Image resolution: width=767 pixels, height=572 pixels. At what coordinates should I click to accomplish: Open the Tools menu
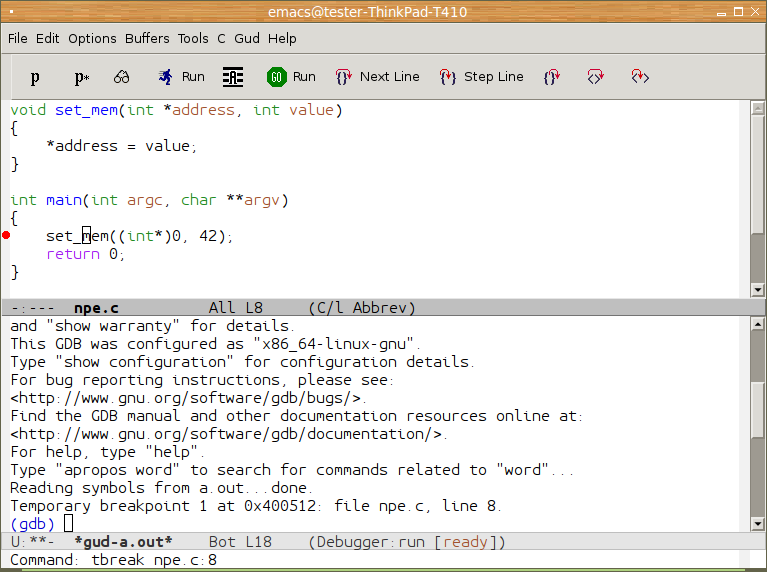[193, 38]
